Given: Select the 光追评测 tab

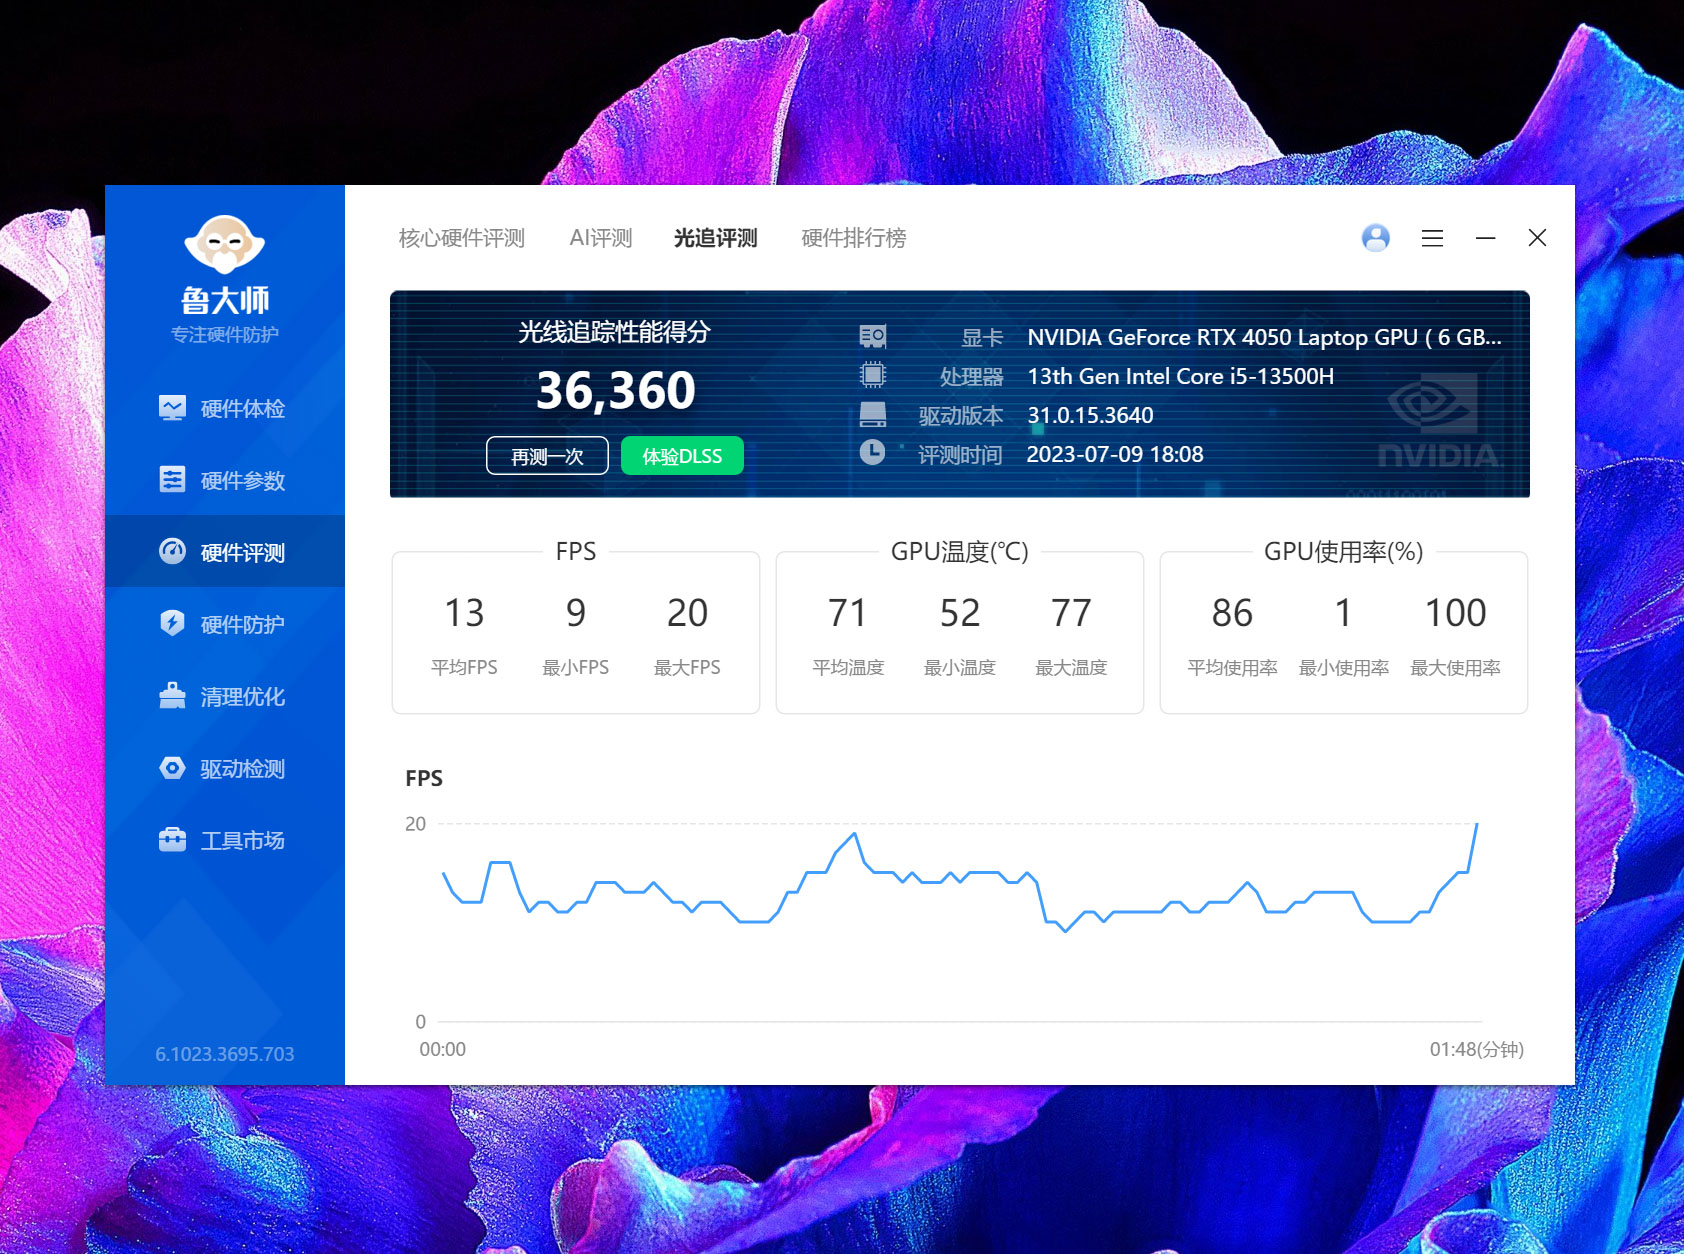Looking at the screenshot, I should [715, 238].
